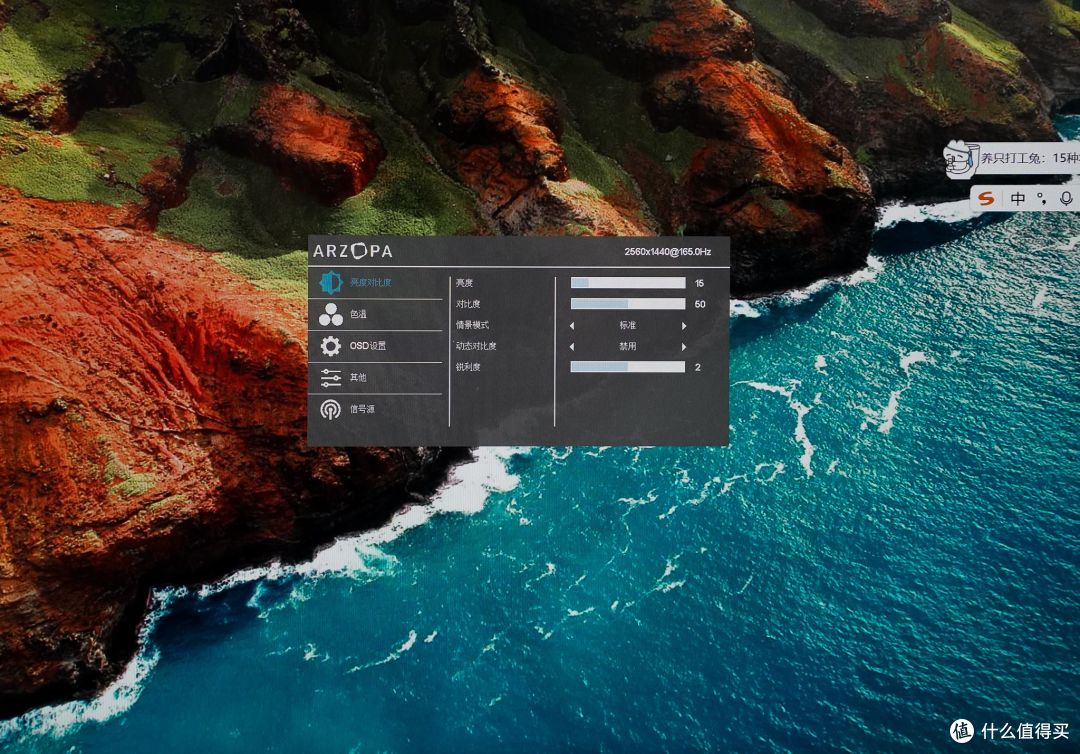
Task: Toggle the 中 Chinese/English input mode
Action: pyautogui.click(x=1017, y=198)
